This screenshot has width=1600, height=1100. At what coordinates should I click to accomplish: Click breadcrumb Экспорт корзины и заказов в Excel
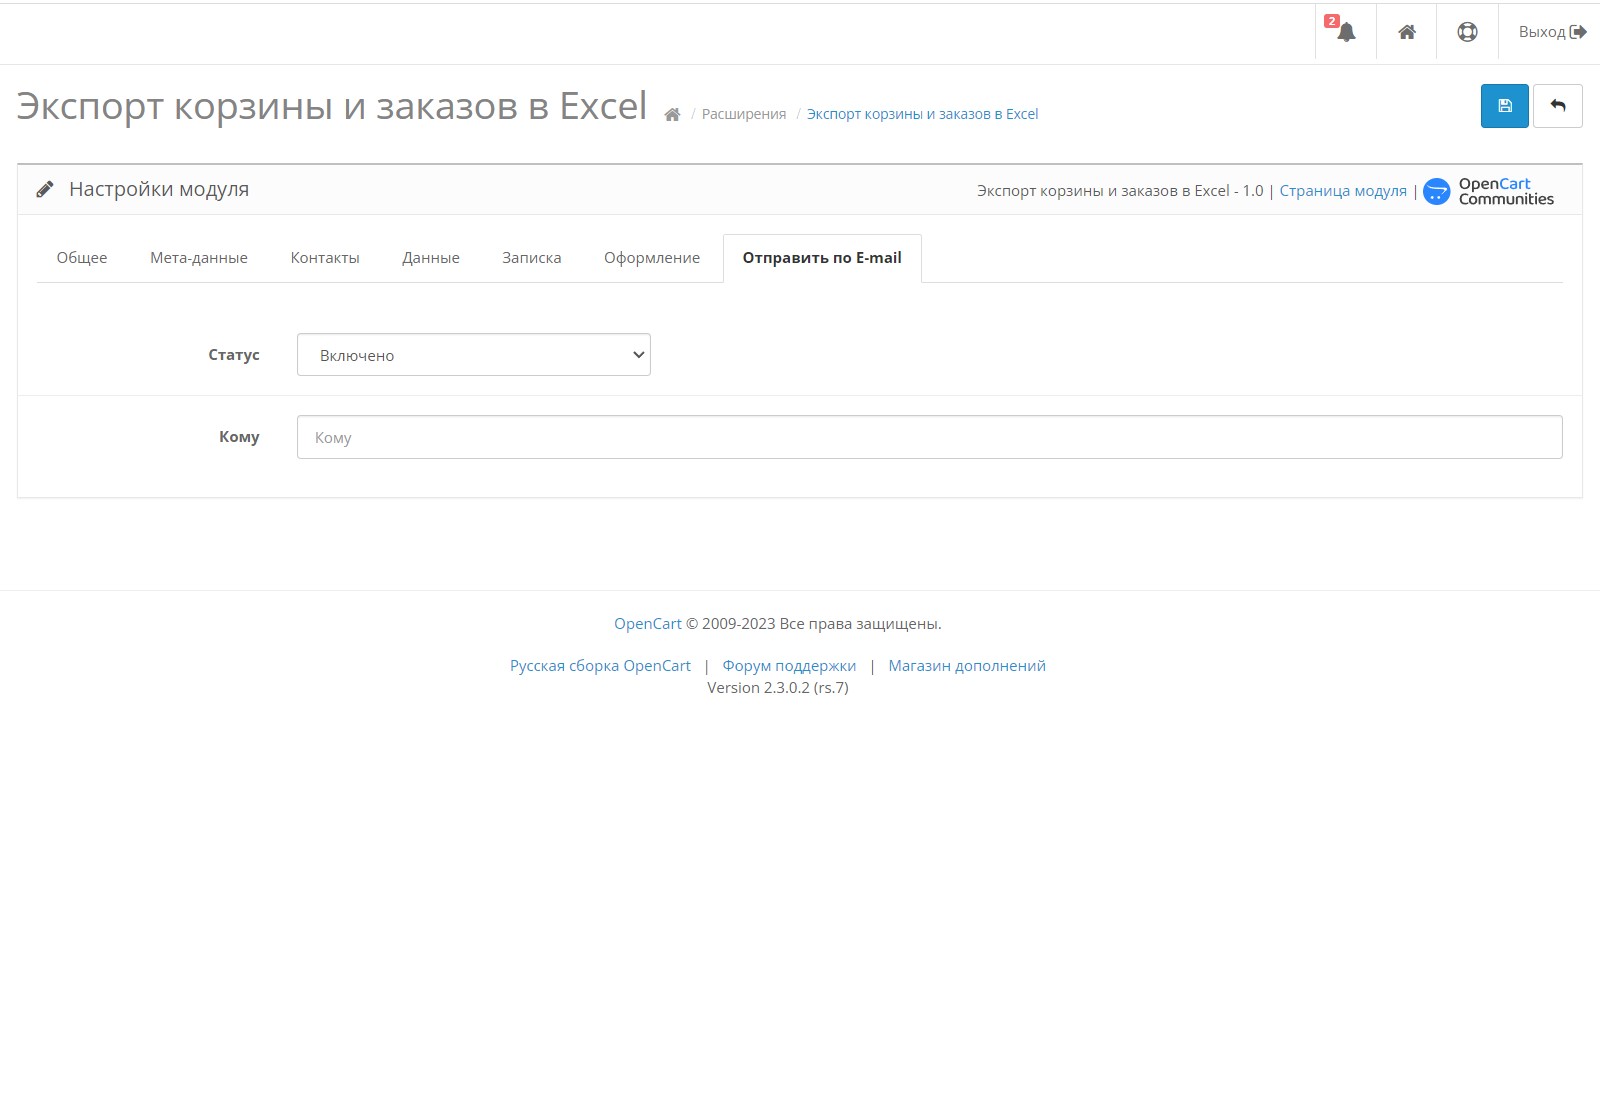click(922, 114)
